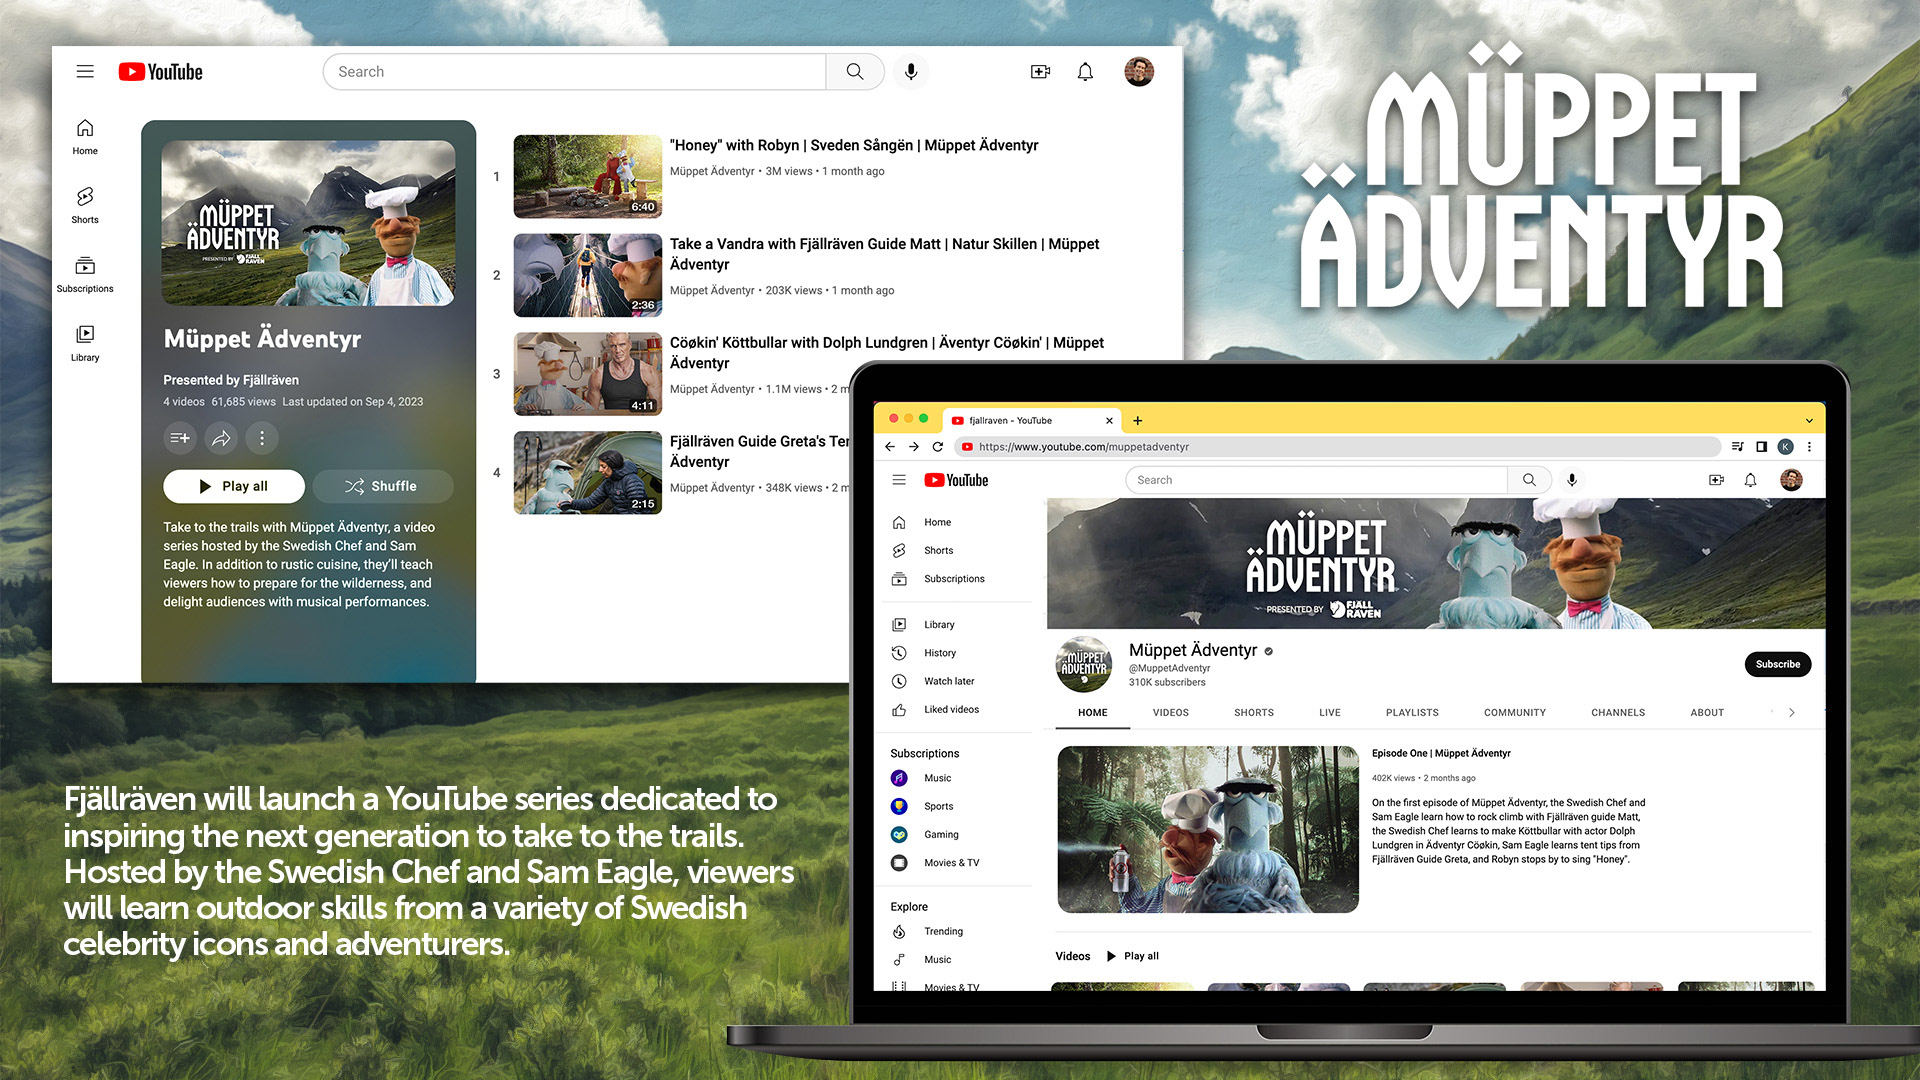
Task: Click Play all beside Videos on channel
Action: click(x=1132, y=957)
